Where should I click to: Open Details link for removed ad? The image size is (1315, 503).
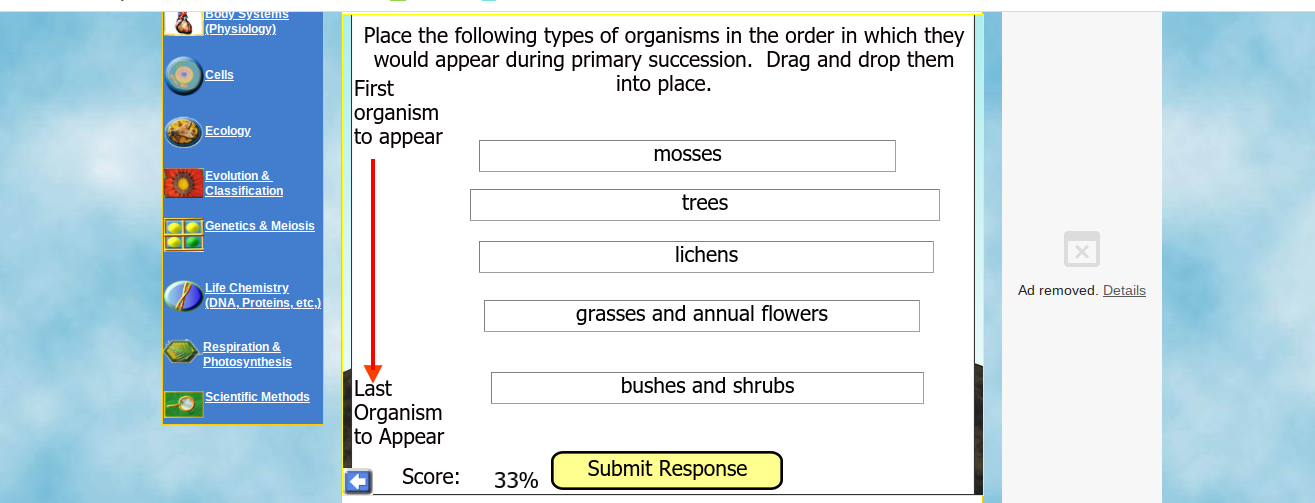(1124, 291)
